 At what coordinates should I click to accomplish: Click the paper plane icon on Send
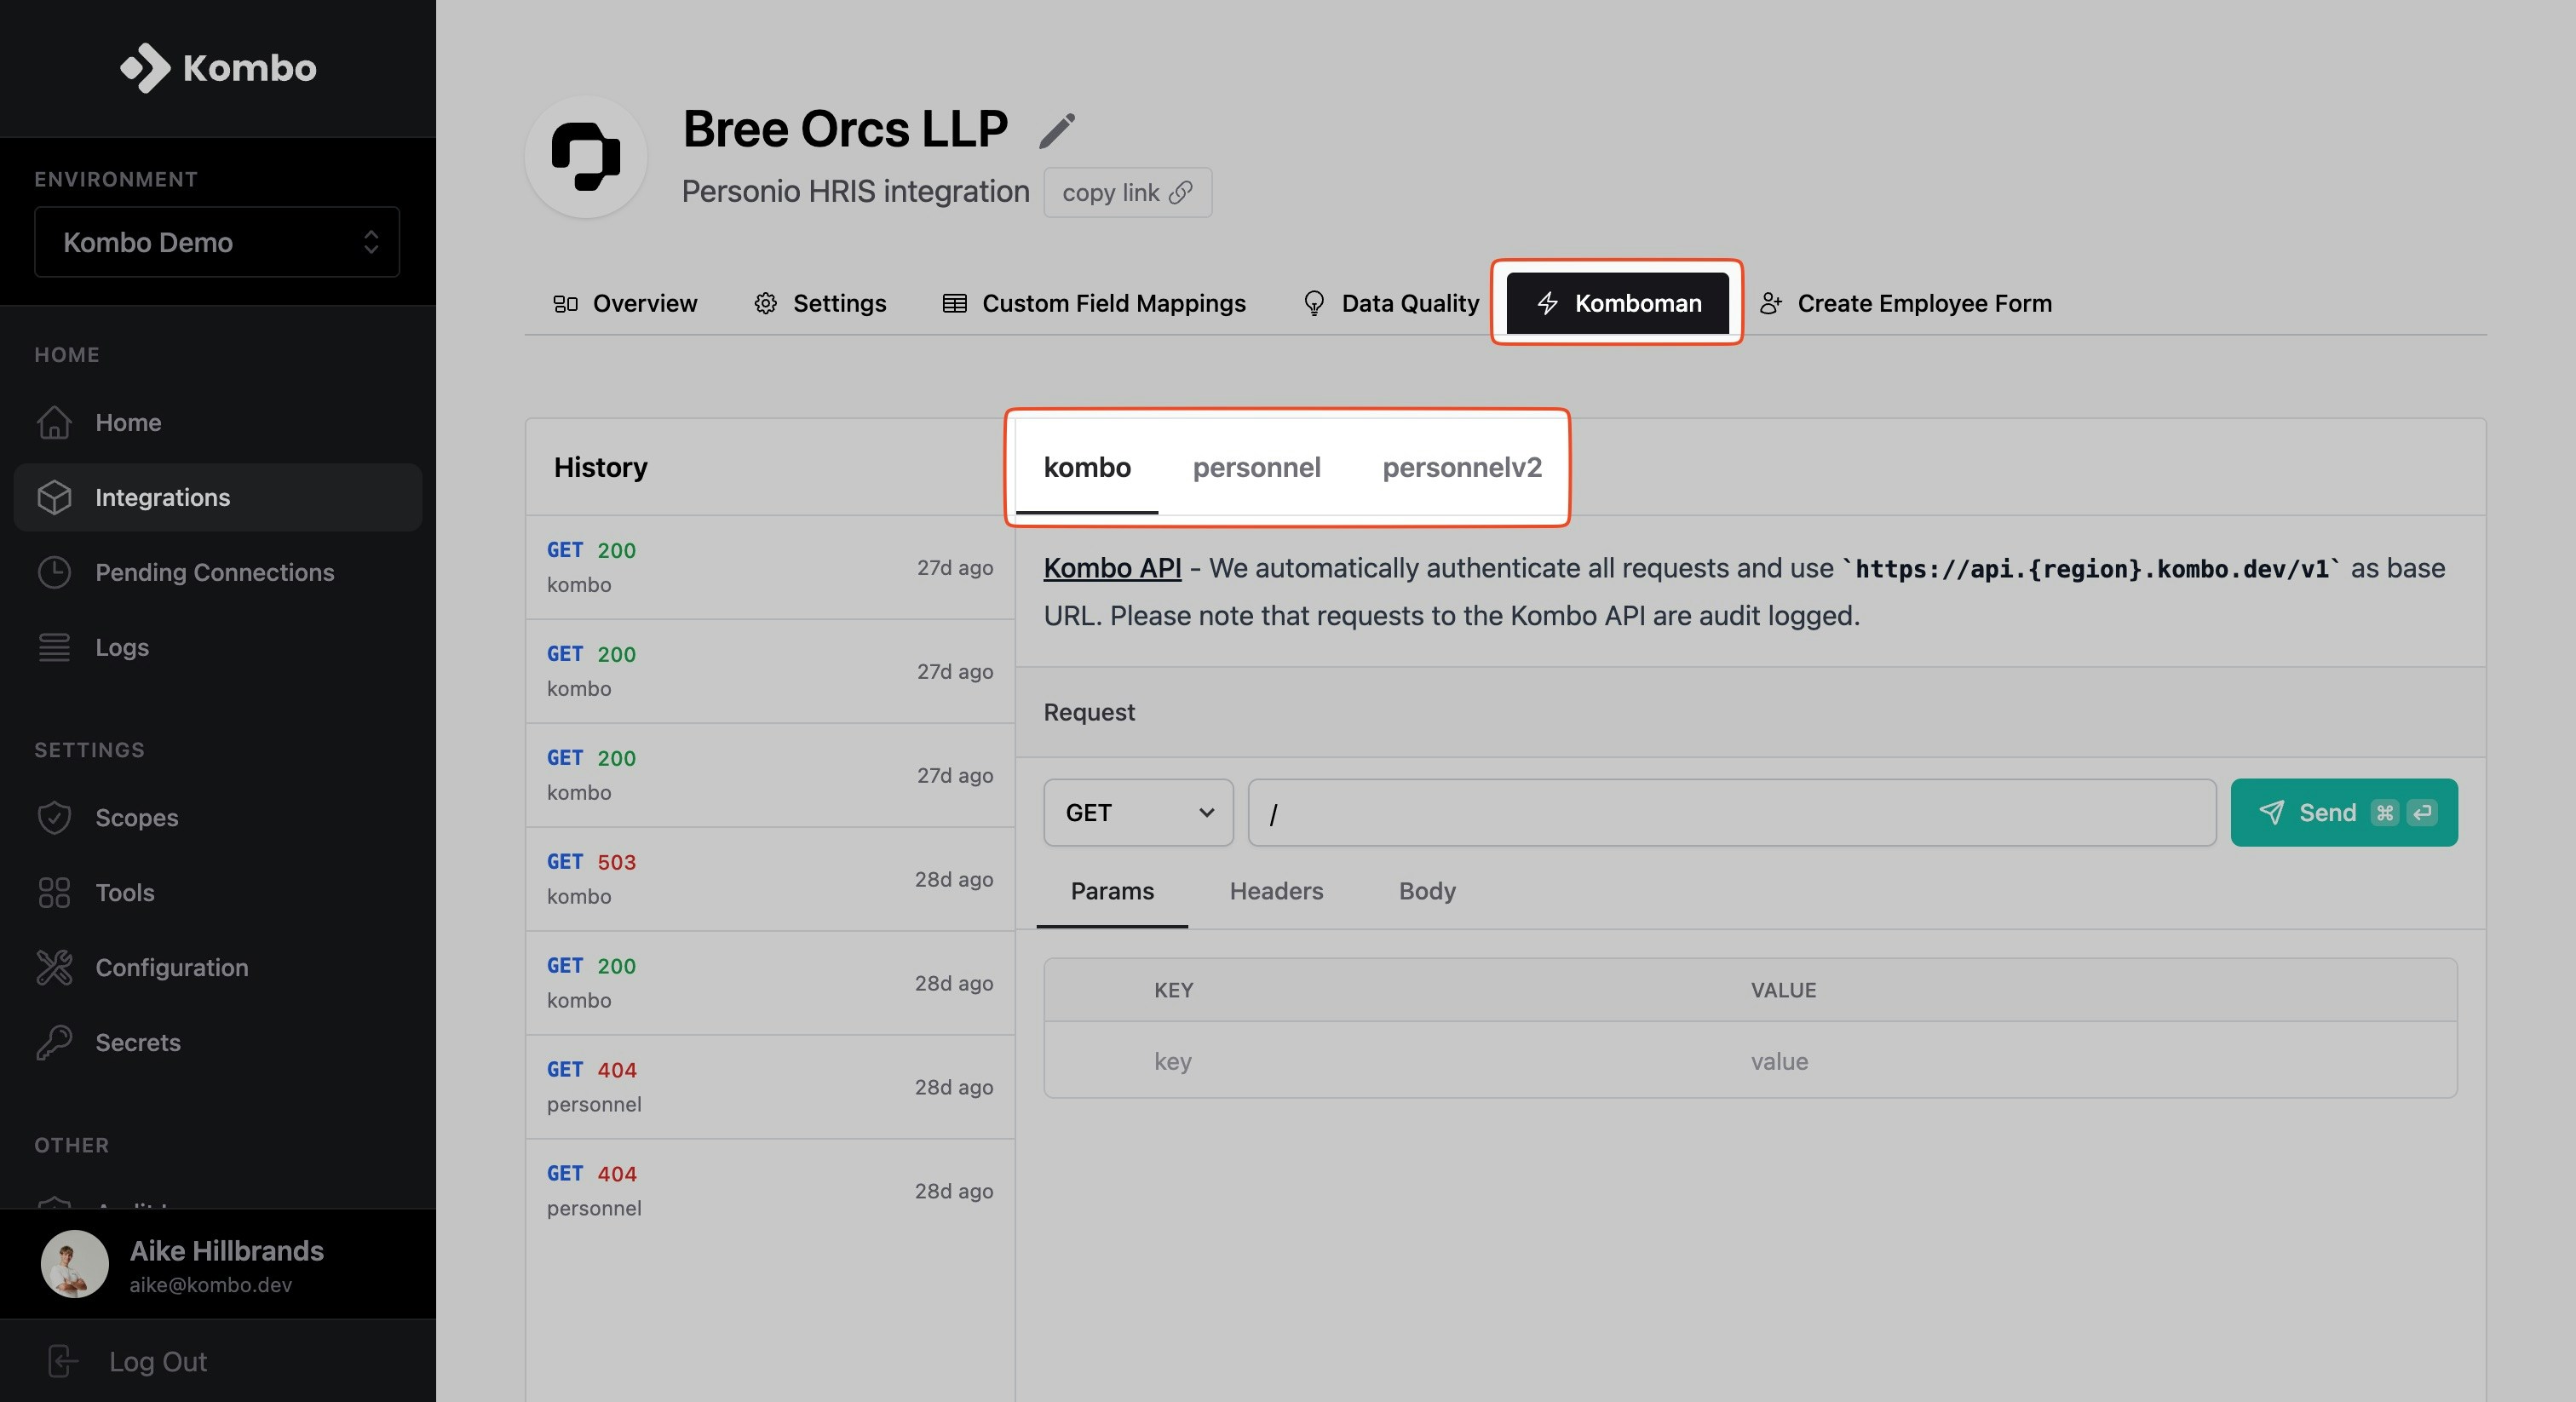click(2271, 813)
